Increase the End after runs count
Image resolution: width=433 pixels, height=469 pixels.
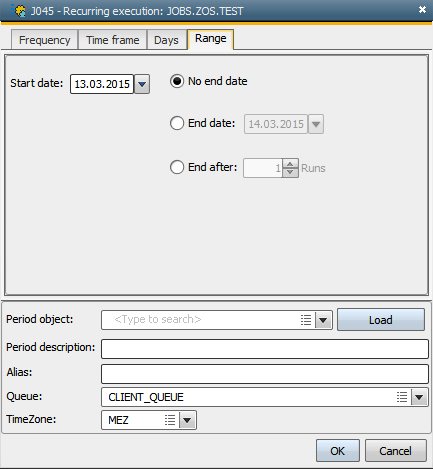(x=290, y=164)
